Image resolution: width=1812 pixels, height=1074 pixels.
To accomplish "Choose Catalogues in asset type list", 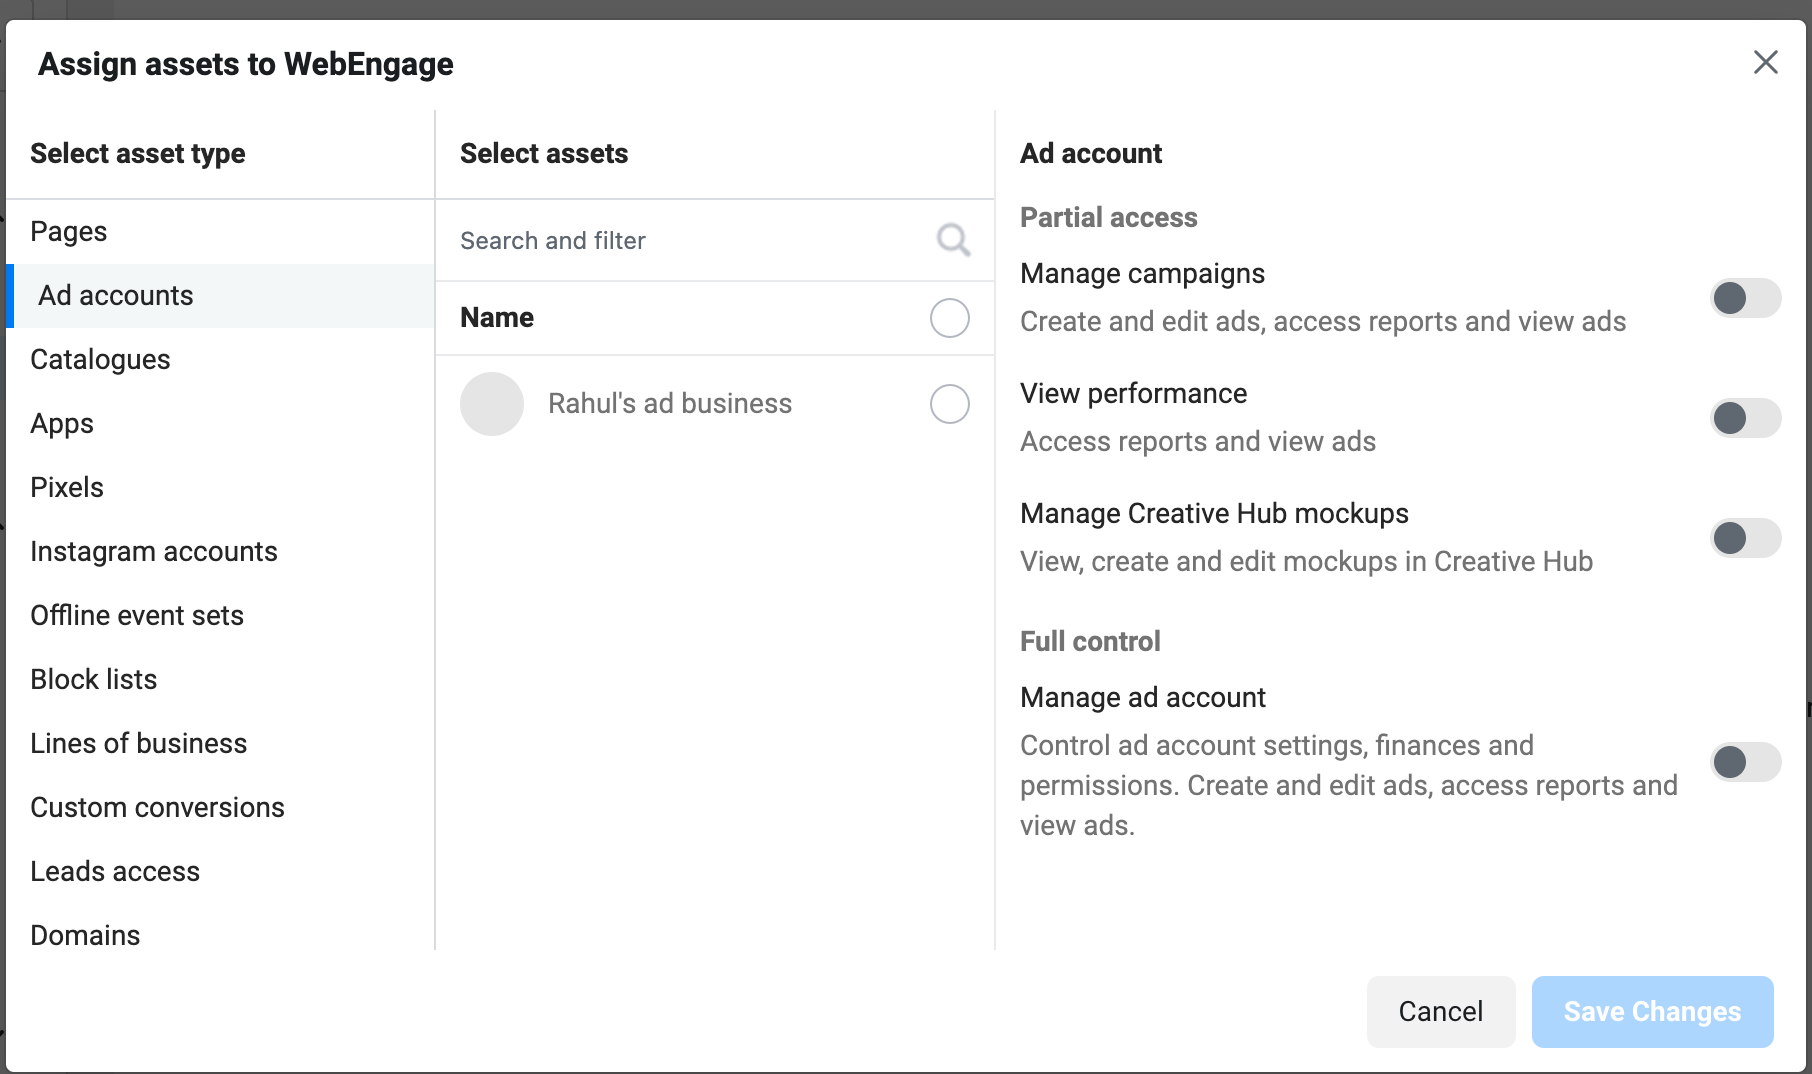I will tap(100, 360).
